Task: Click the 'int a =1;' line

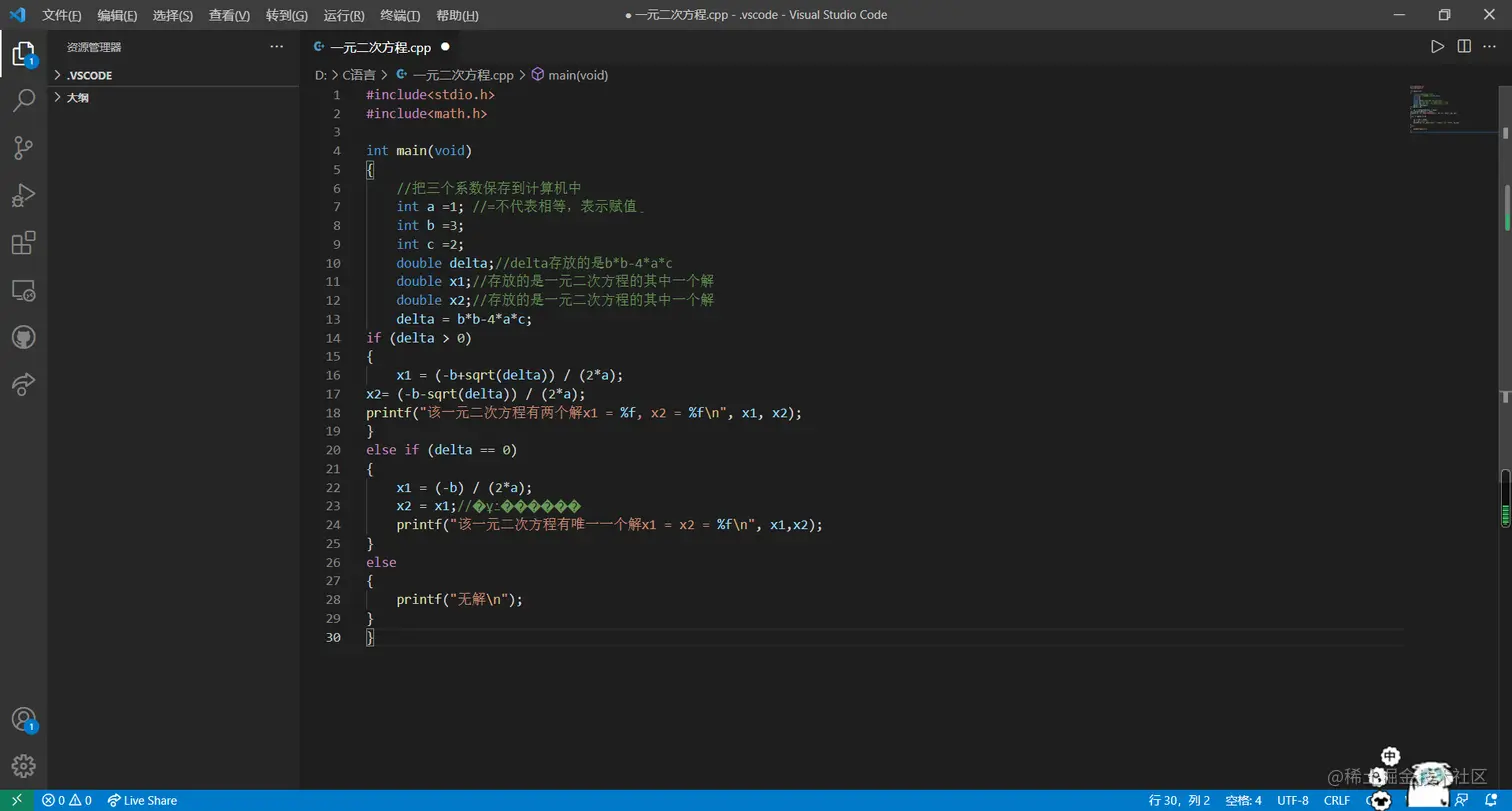Action: 430,207
